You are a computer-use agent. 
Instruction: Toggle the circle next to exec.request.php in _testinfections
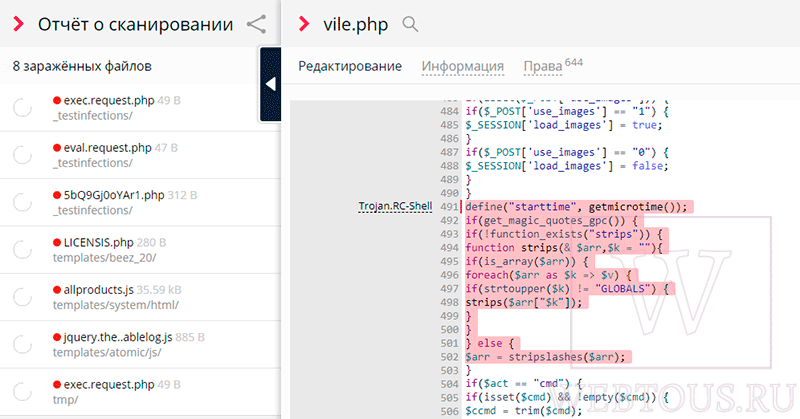coord(22,108)
